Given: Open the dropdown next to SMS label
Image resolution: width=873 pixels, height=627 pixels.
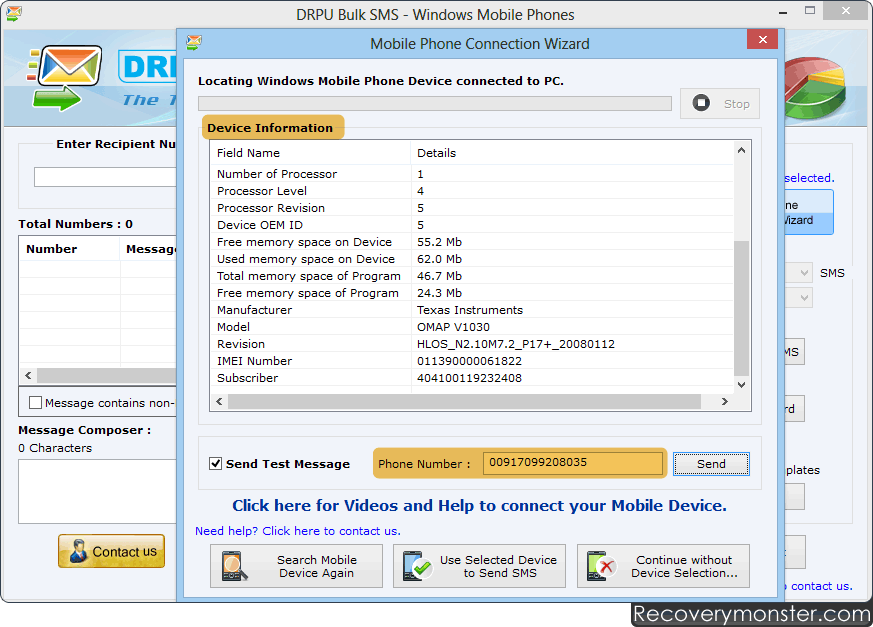Looking at the screenshot, I should point(804,273).
